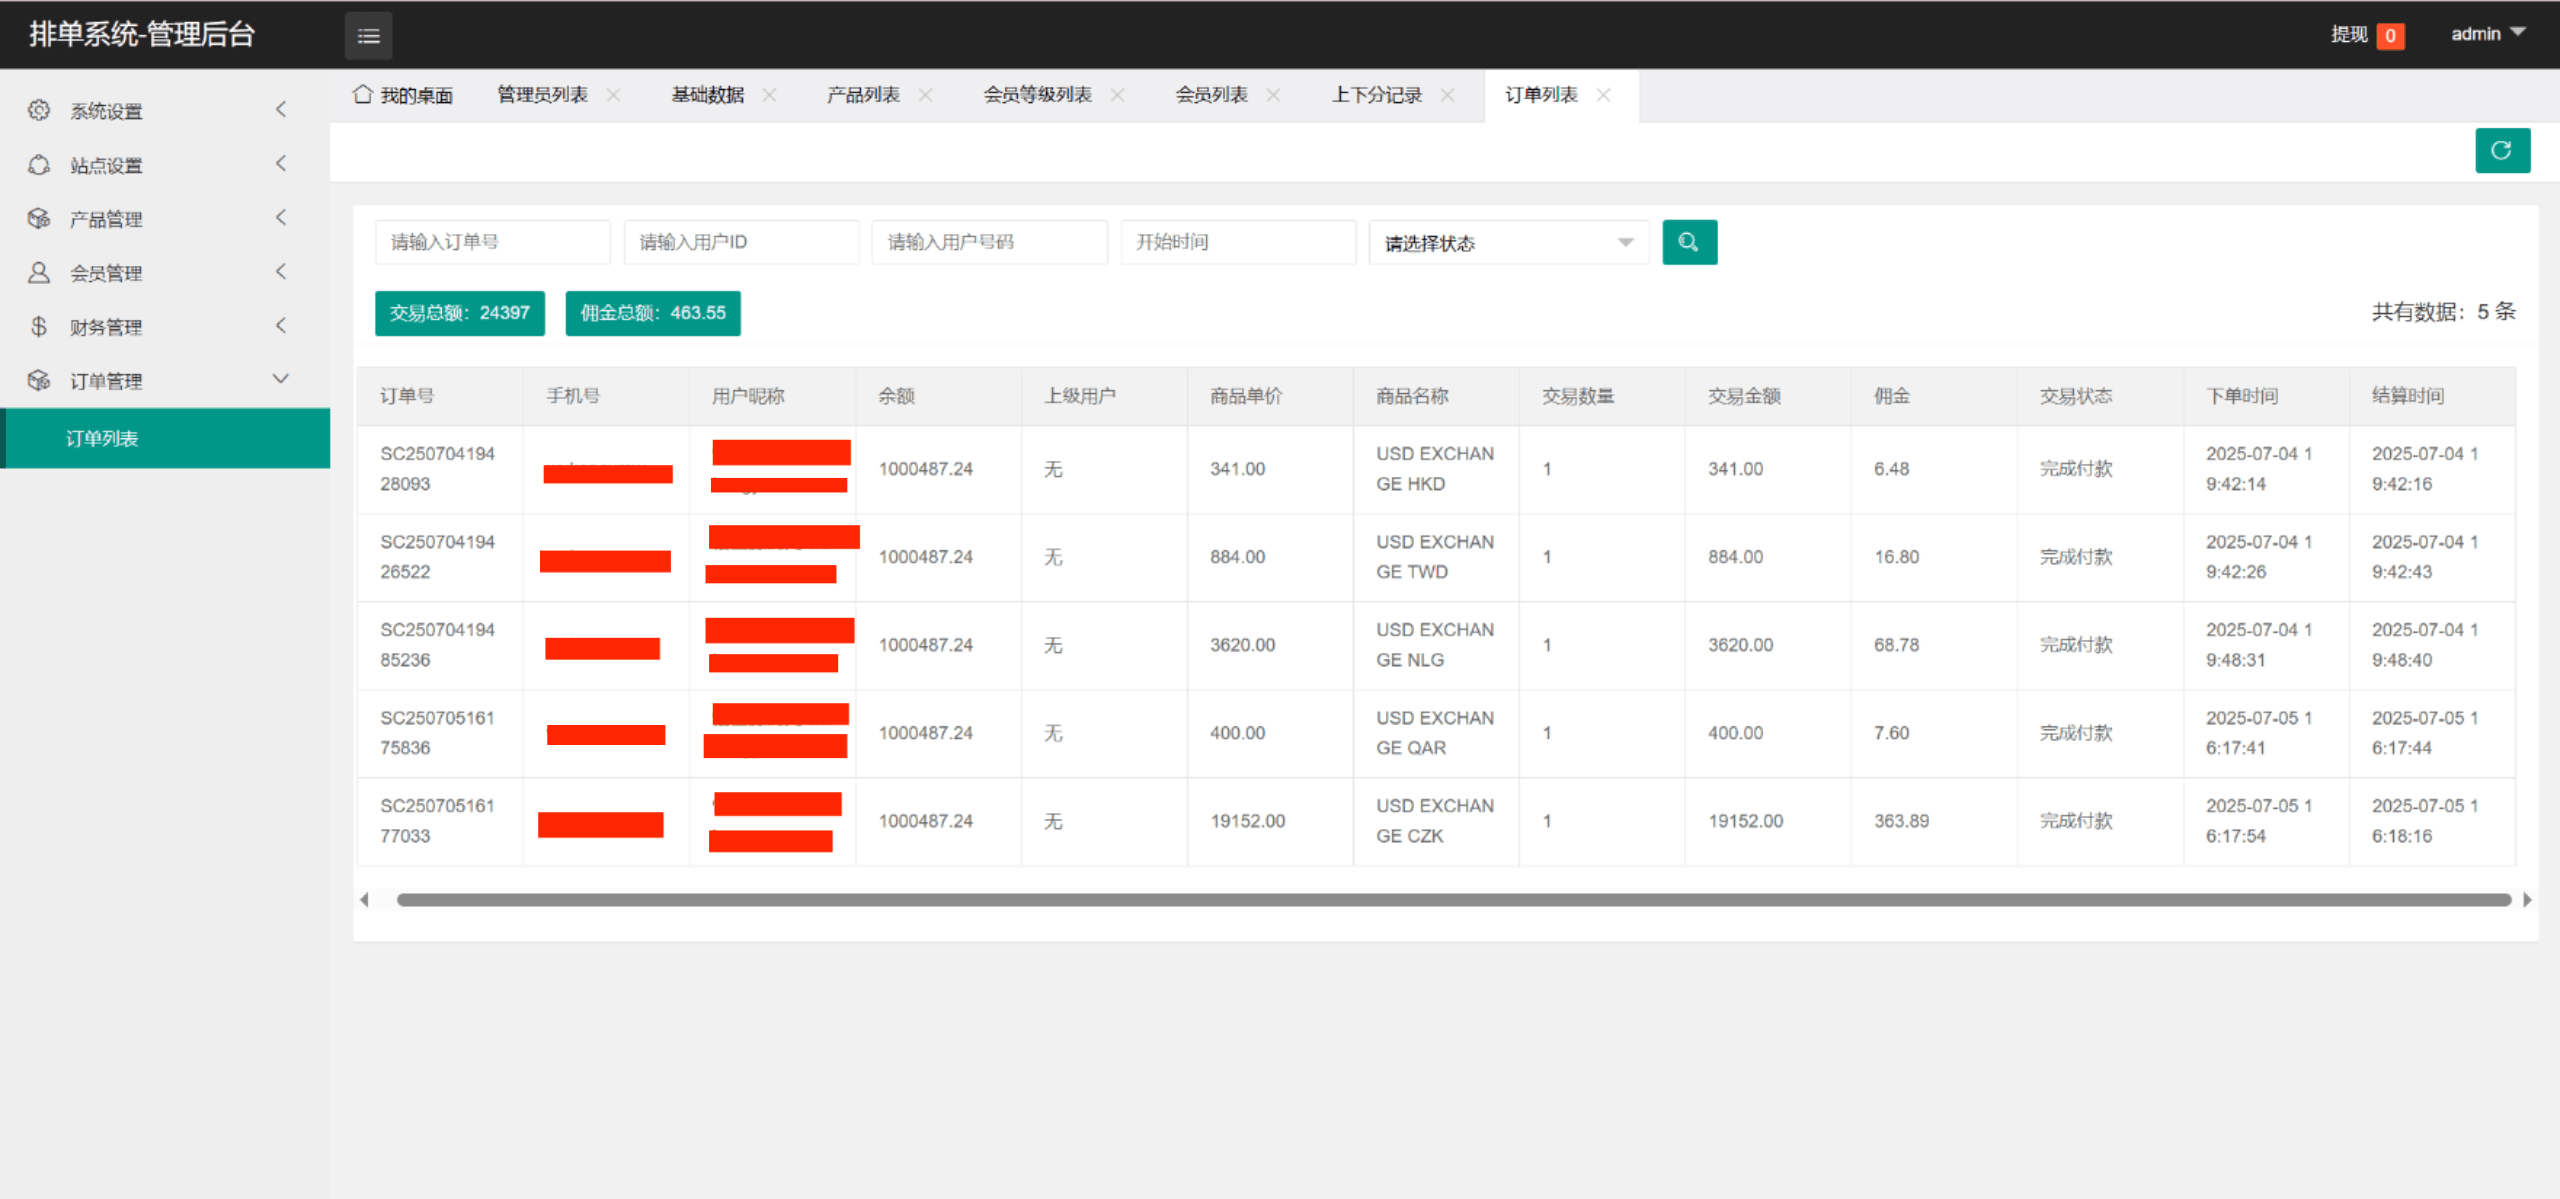The height and width of the screenshot is (1199, 2560).
Task: Click the 会员管理 person icon
Action: pyautogui.click(x=39, y=273)
